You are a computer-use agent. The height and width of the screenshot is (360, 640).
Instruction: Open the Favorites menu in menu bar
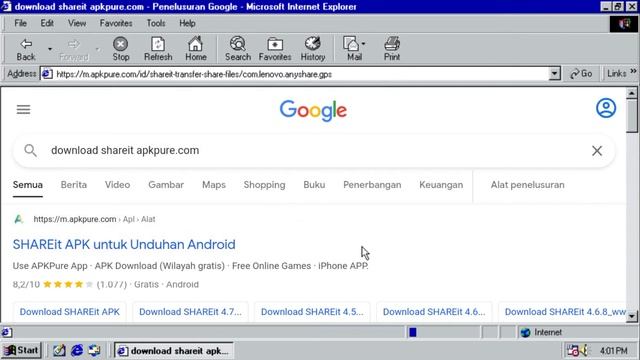(116, 23)
